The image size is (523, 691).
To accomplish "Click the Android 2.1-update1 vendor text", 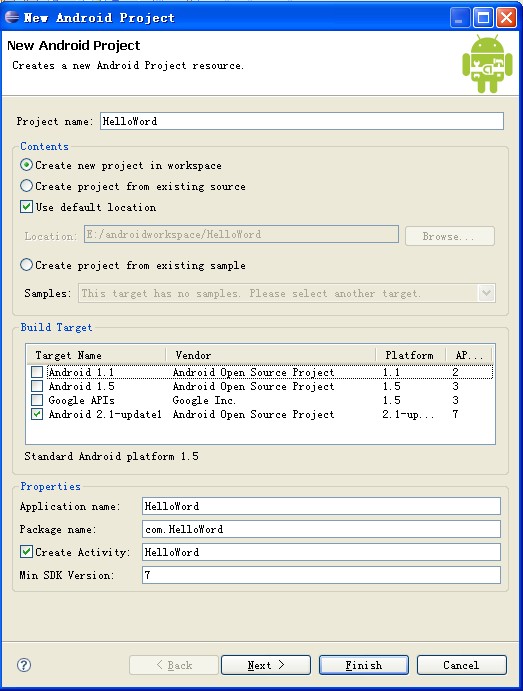I will tap(253, 414).
